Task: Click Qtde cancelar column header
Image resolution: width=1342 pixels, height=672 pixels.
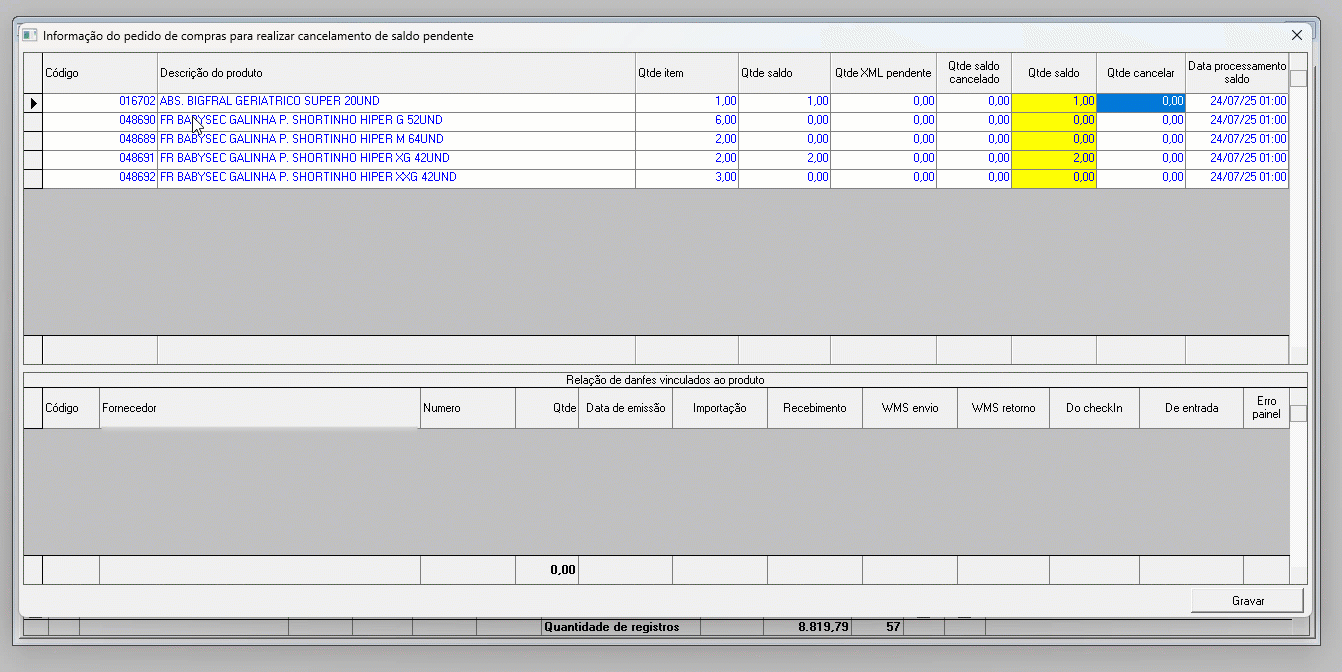Action: click(x=1141, y=73)
